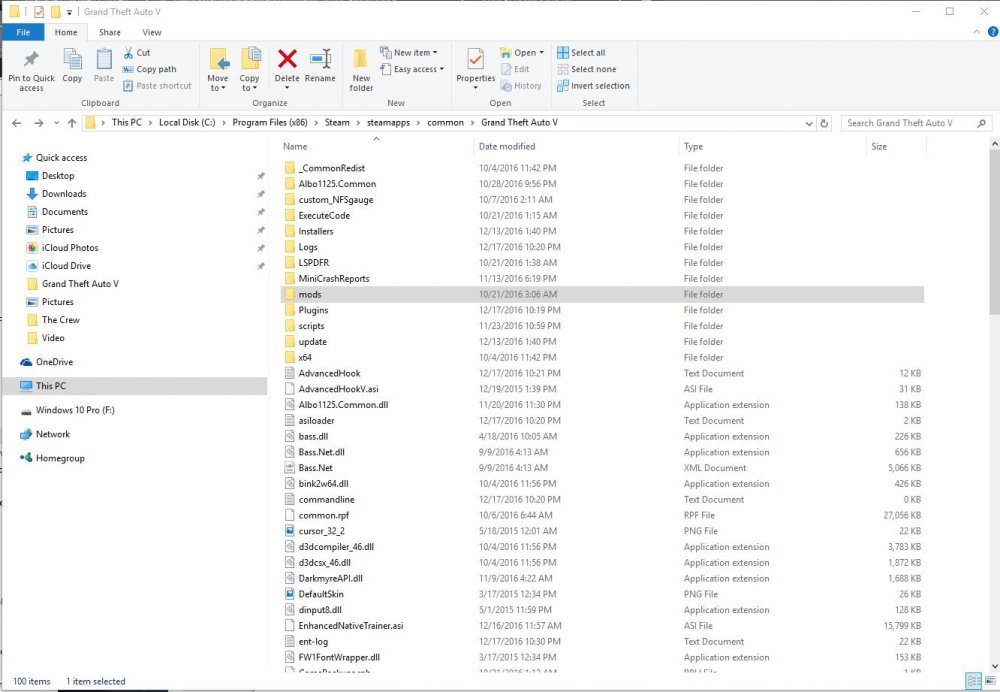Switch to the Home ribbon tab
The width and height of the screenshot is (1000, 692).
(66, 32)
